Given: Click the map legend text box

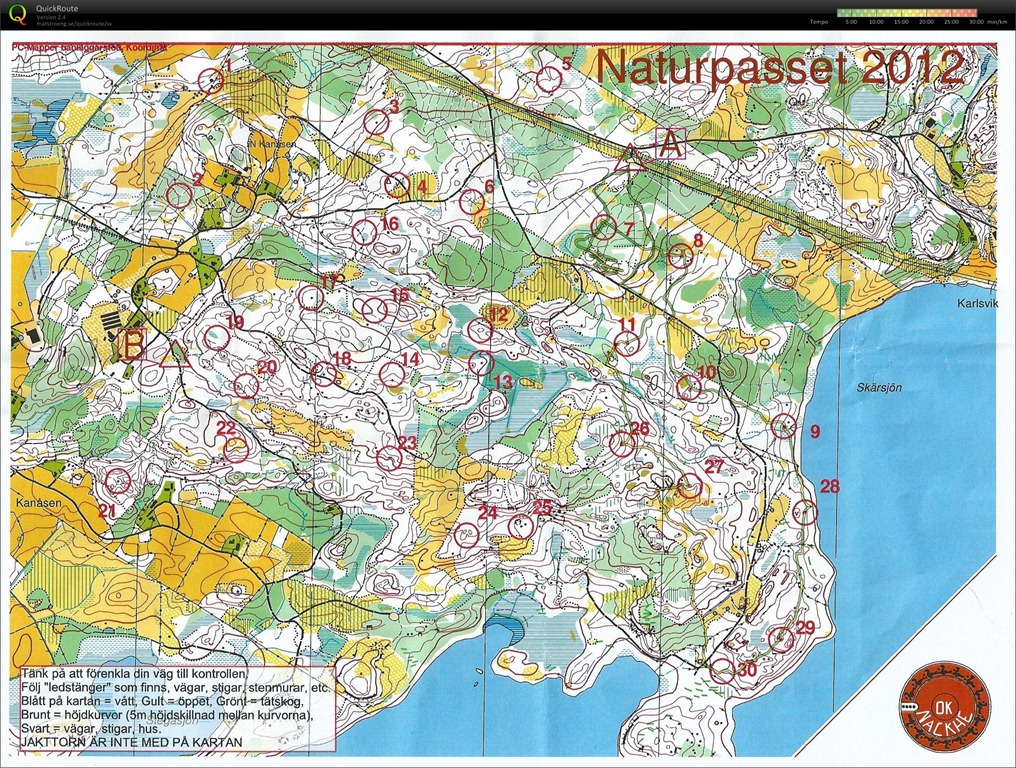Looking at the screenshot, I should (x=176, y=709).
